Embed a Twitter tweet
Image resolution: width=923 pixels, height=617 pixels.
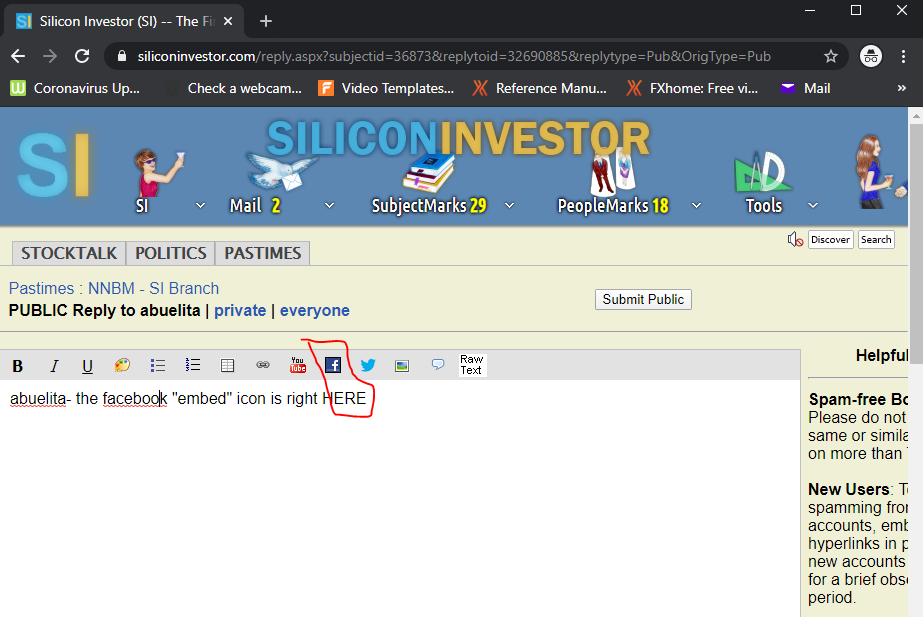coord(368,366)
